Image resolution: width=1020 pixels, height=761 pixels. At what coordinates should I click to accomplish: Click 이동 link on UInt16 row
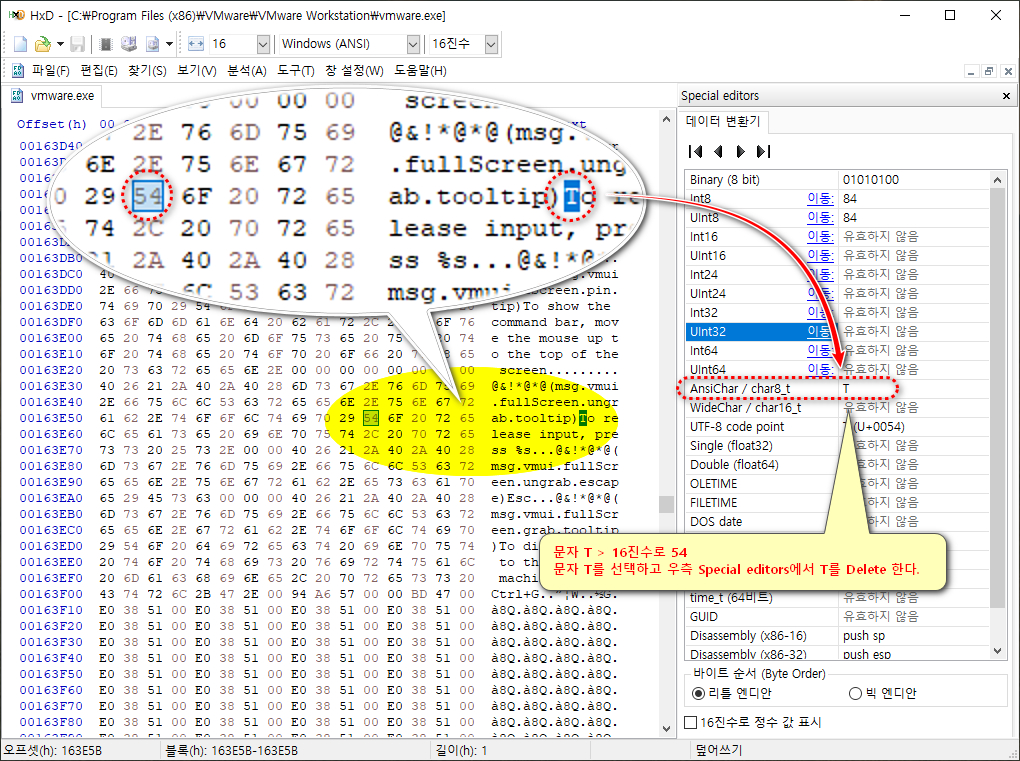click(x=820, y=256)
